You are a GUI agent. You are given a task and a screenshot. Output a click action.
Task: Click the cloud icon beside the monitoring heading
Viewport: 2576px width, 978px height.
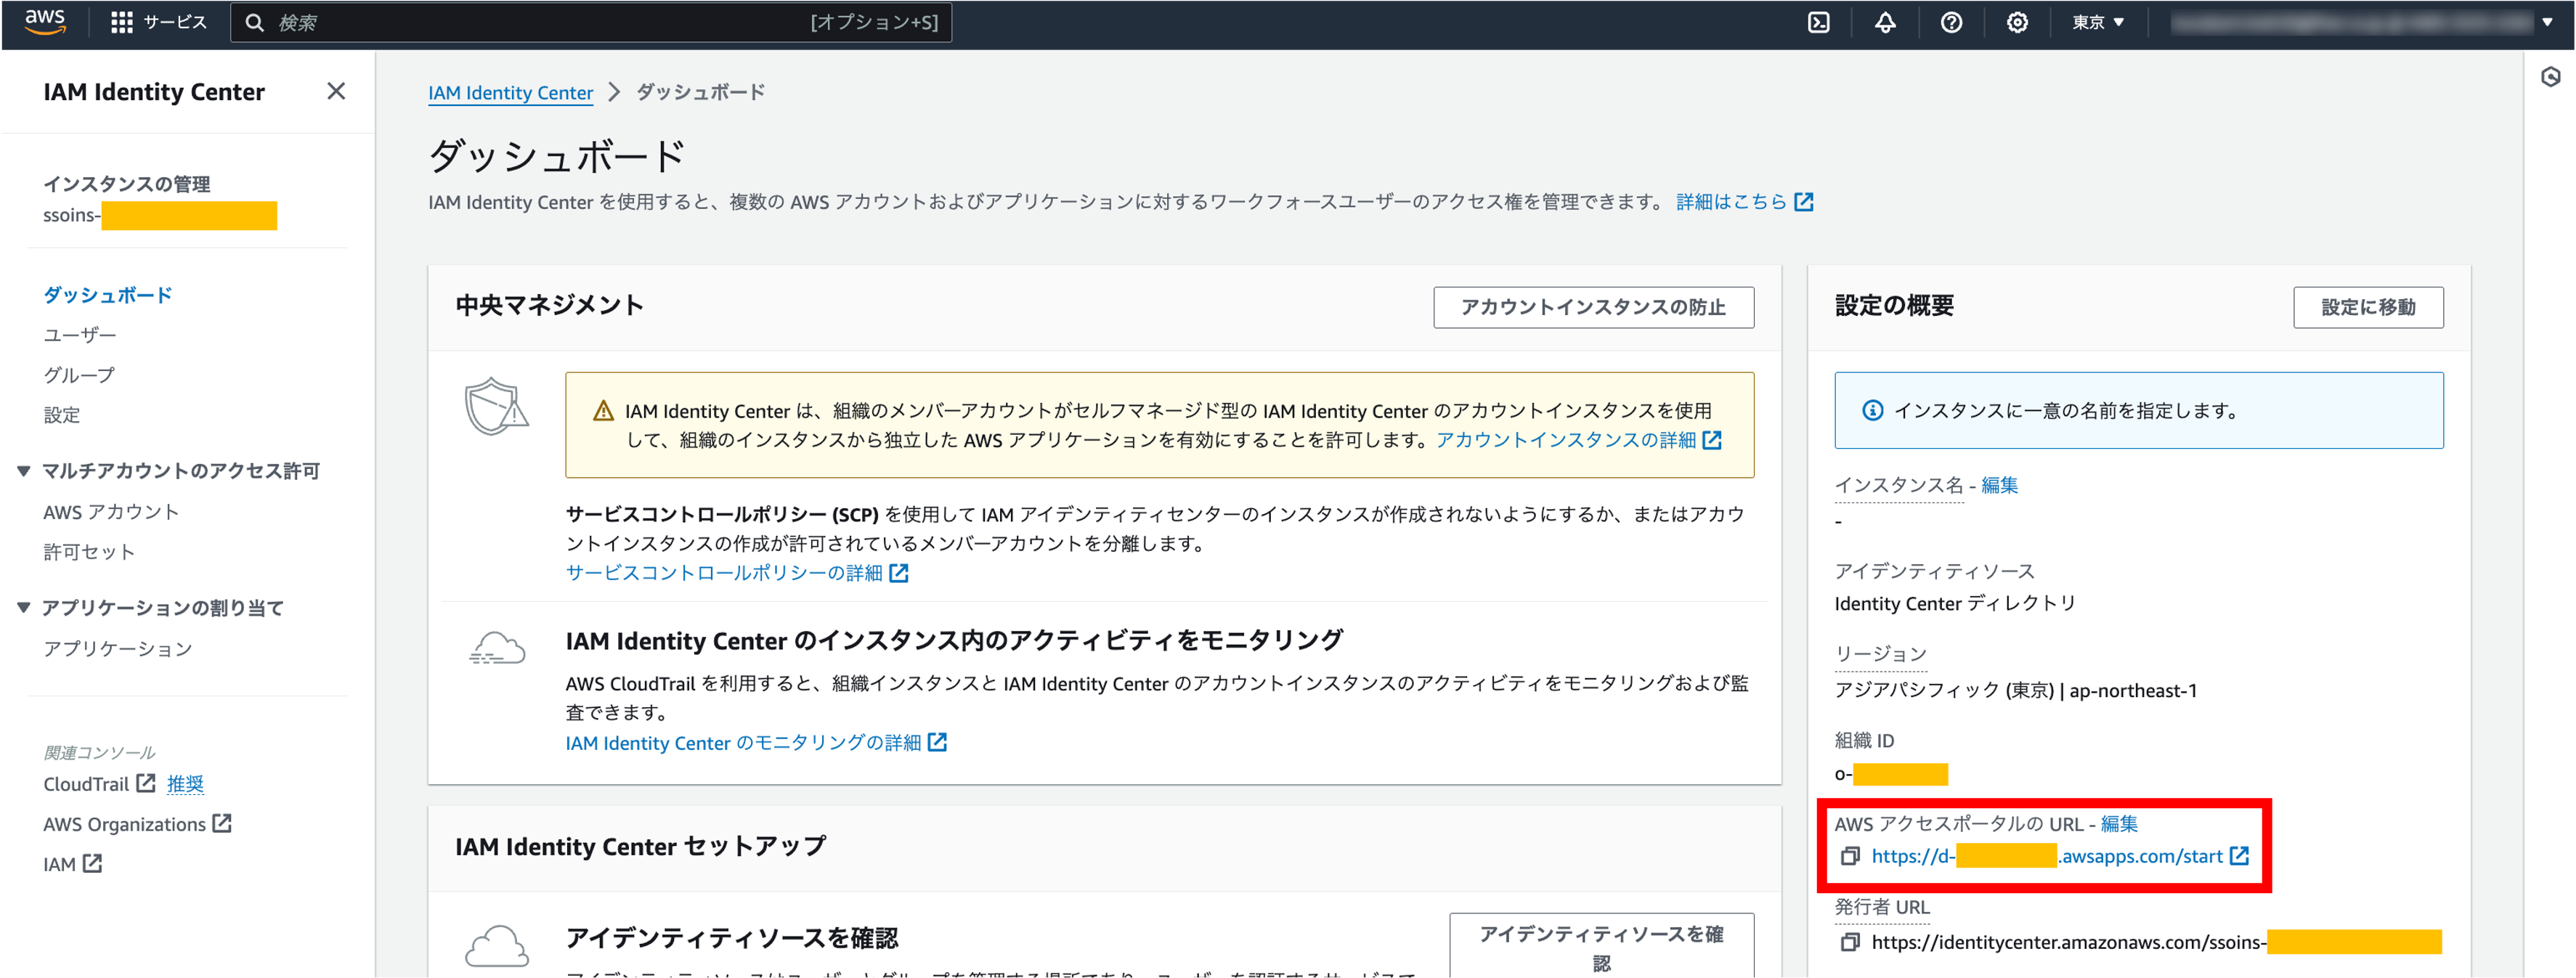[x=496, y=649]
